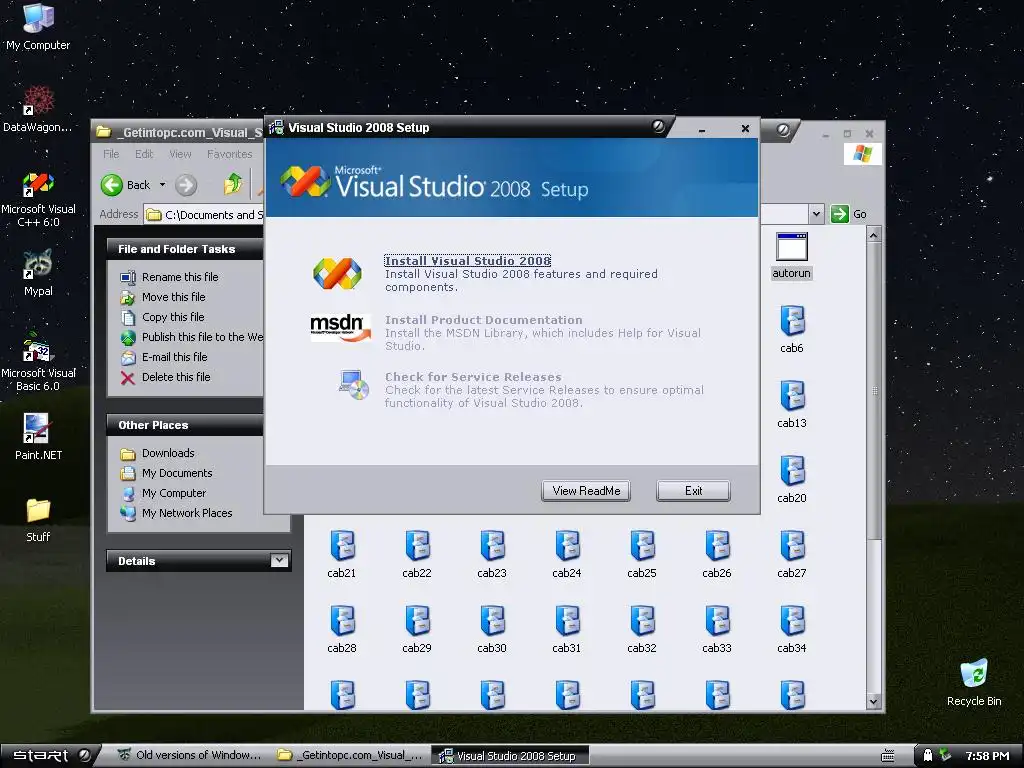Click the keyboard icon in system tray
Screen dimensions: 1024x768
888,756
